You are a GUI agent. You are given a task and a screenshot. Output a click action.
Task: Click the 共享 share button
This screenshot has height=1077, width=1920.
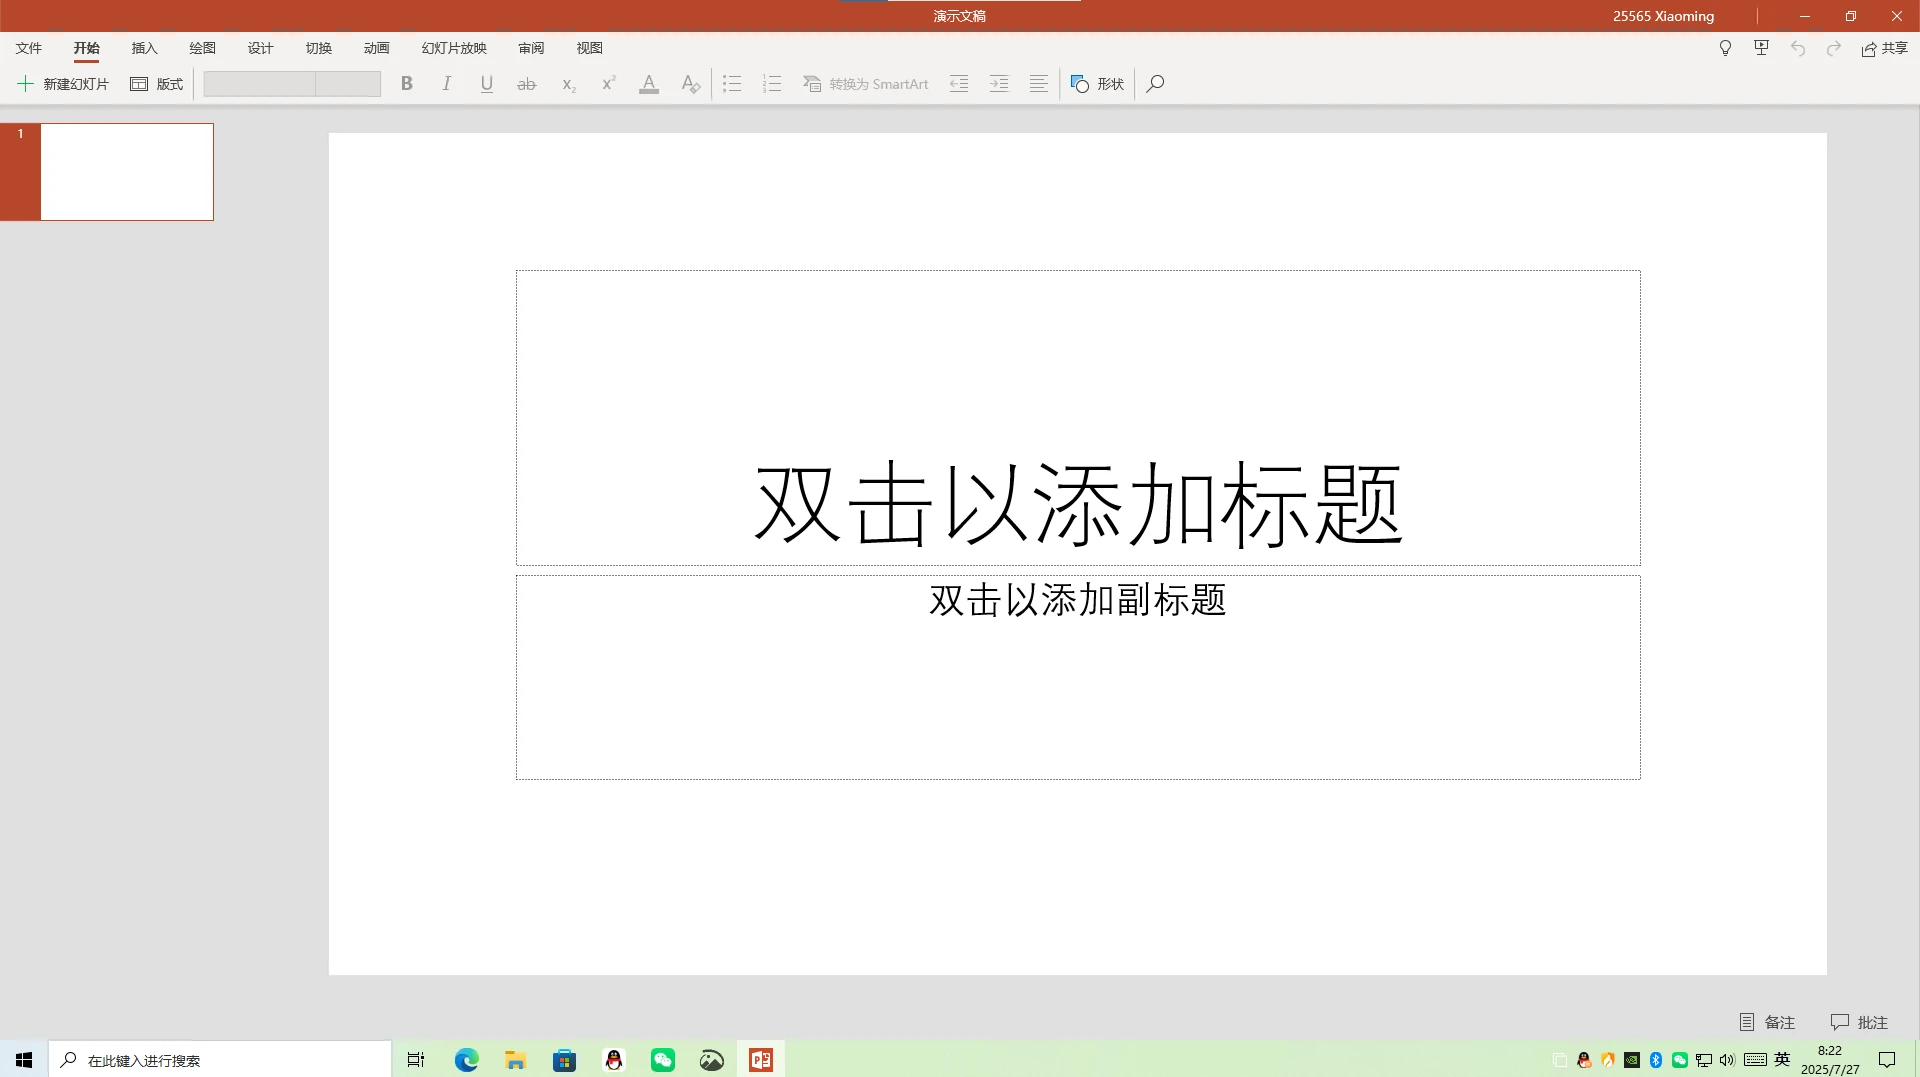[1884, 48]
